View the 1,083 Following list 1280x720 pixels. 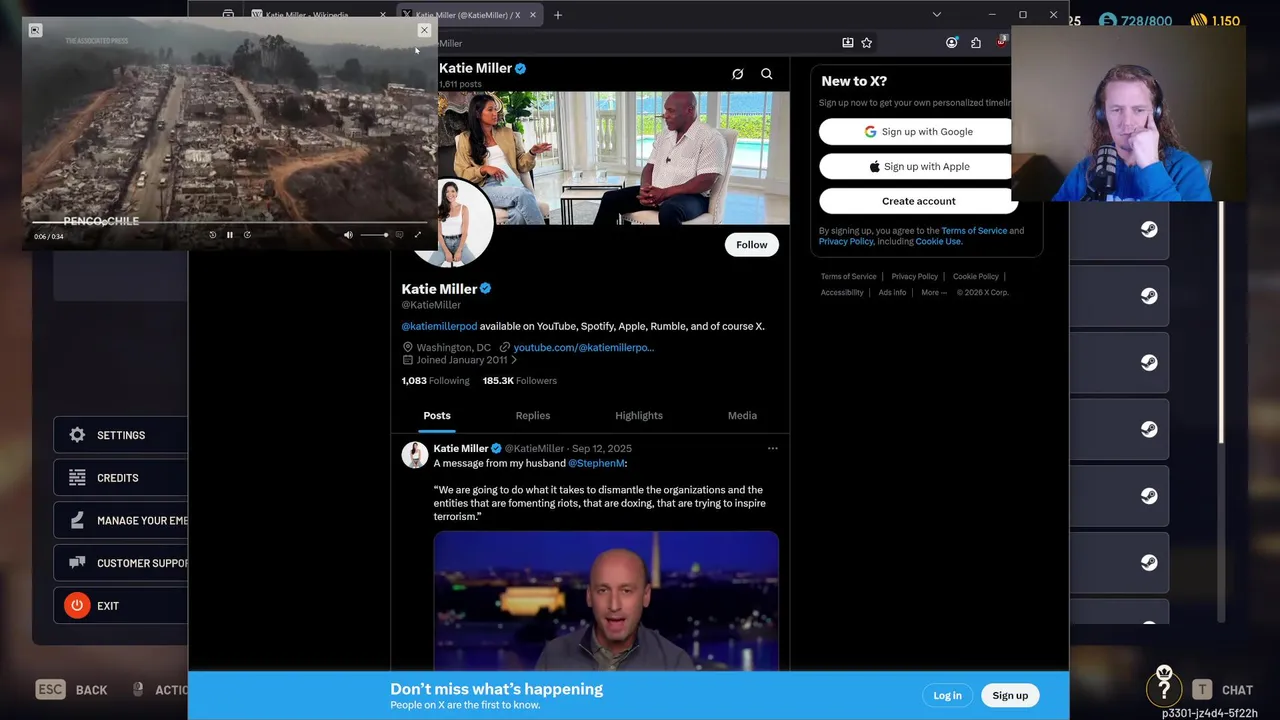click(435, 381)
